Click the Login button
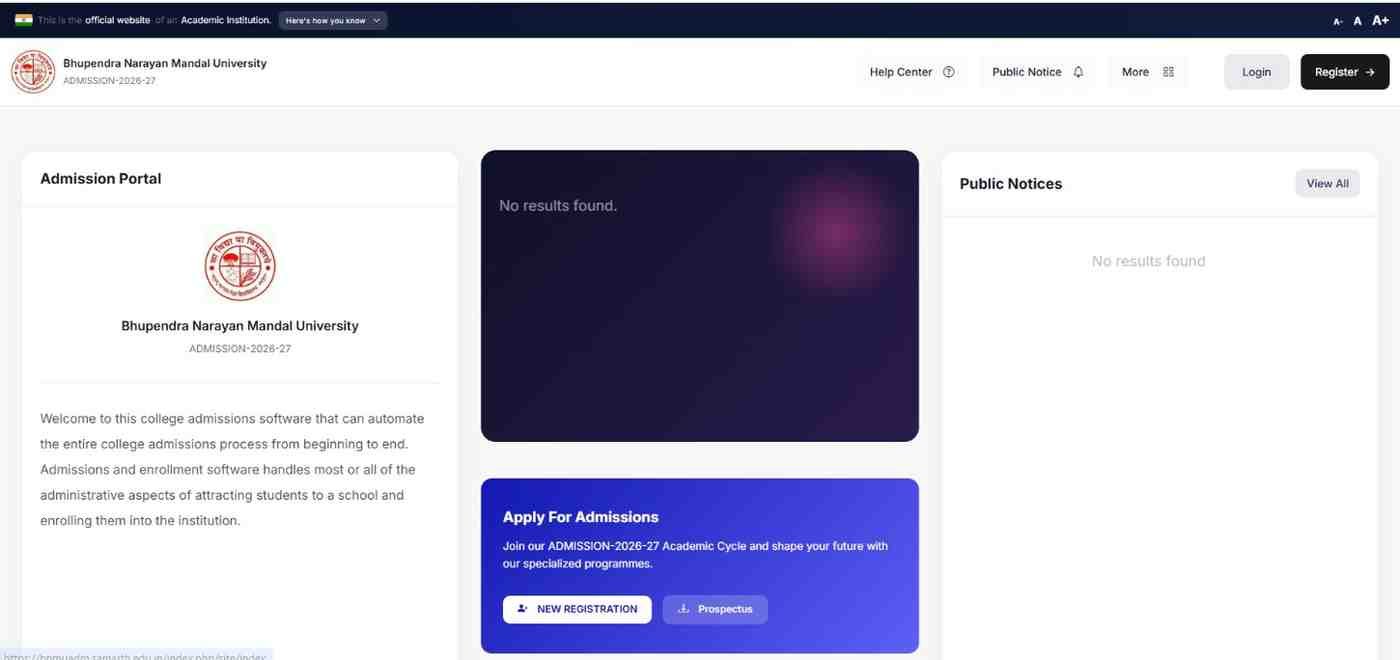The image size is (1400, 660). point(1257,72)
